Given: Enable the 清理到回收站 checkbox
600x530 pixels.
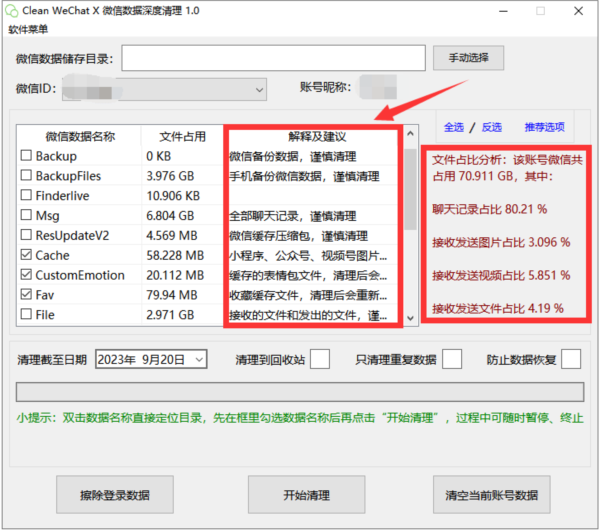Looking at the screenshot, I should coord(320,359).
